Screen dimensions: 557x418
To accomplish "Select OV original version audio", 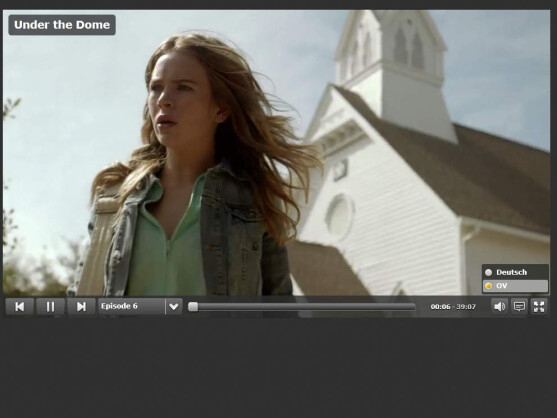I will [515, 286].
